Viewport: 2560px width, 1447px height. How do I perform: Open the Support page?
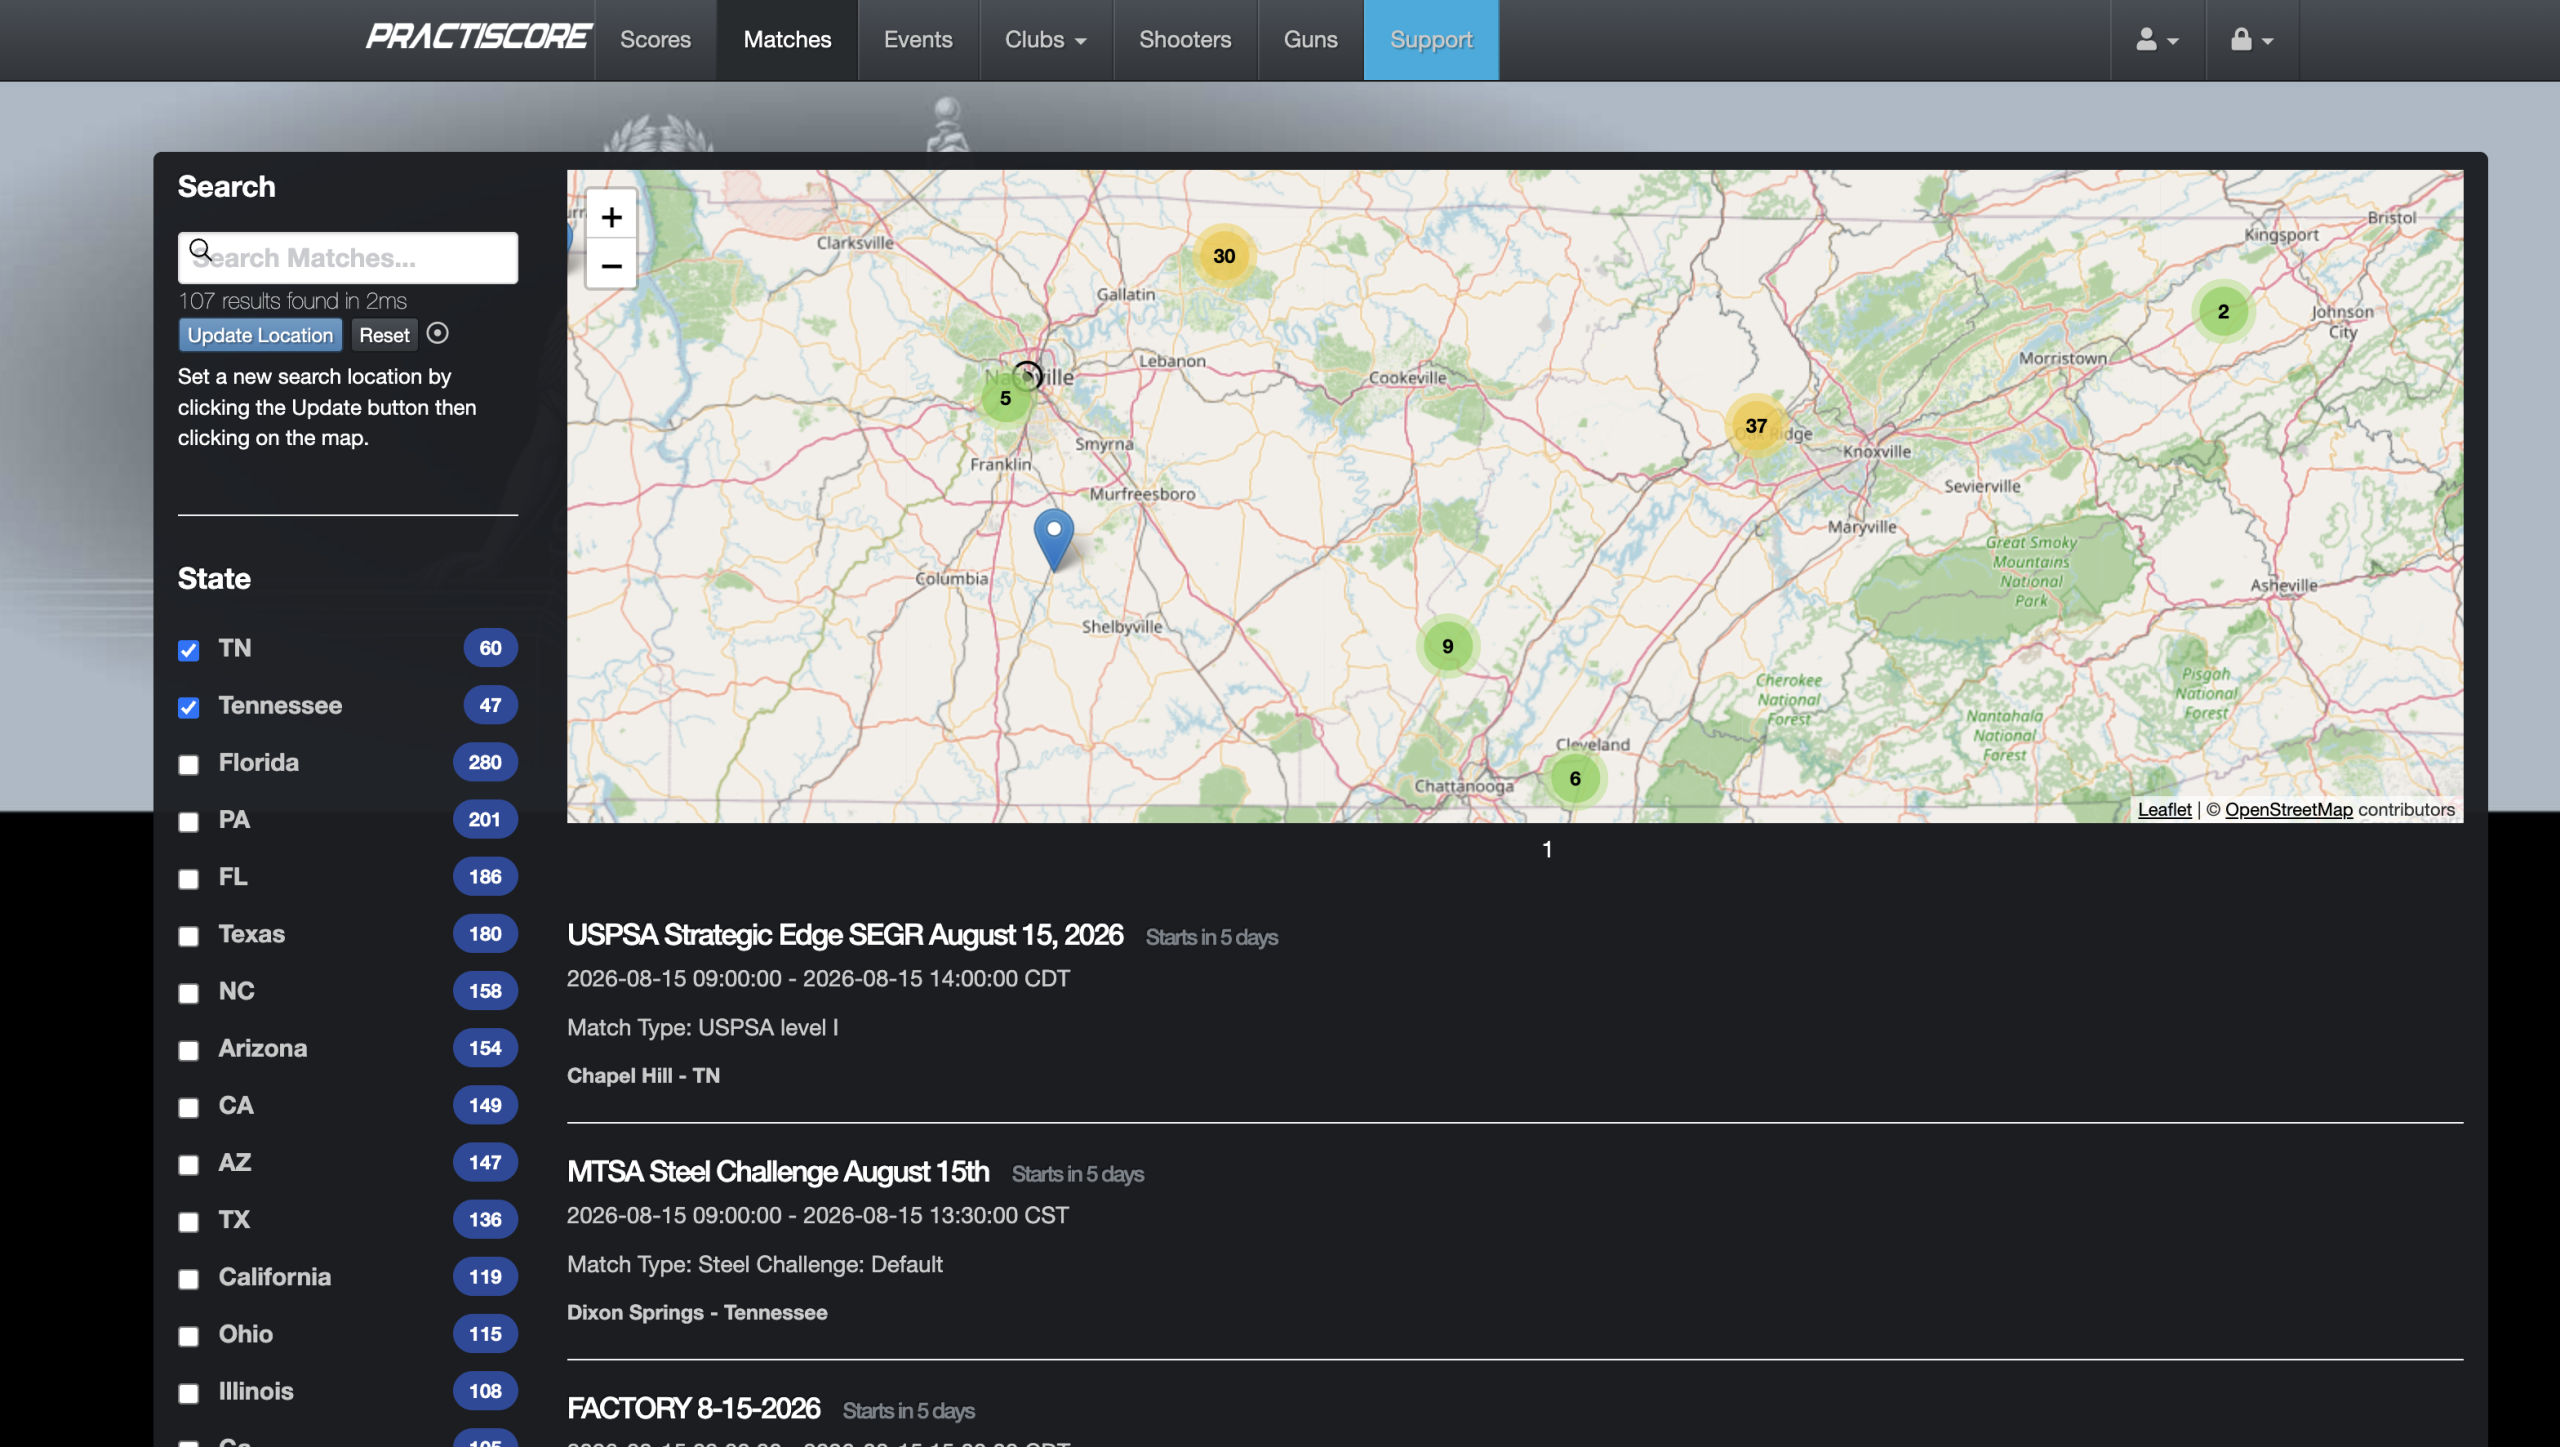[1431, 40]
